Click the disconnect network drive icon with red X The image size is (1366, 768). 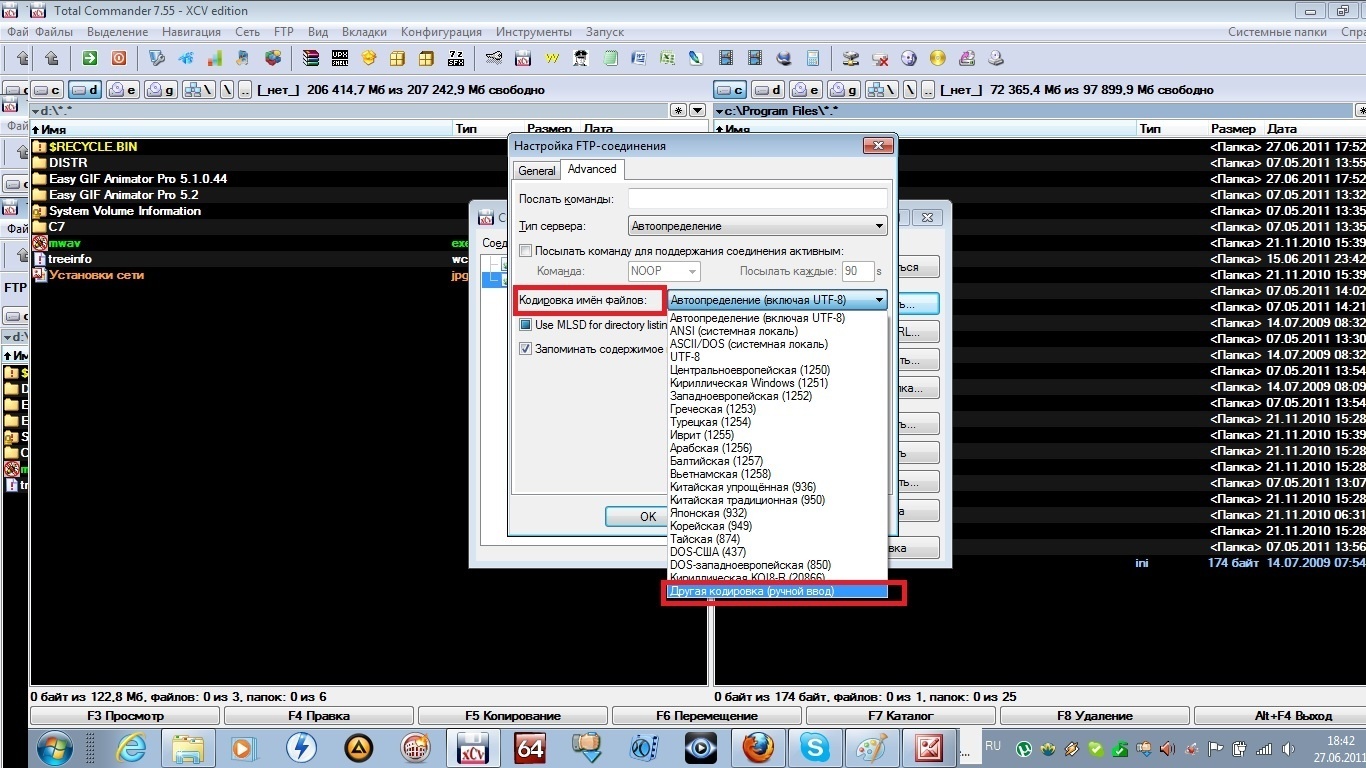click(880, 58)
